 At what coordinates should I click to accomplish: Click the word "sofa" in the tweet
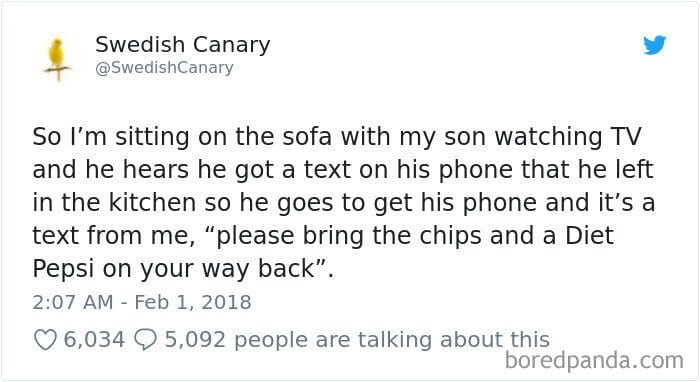tap(307, 137)
